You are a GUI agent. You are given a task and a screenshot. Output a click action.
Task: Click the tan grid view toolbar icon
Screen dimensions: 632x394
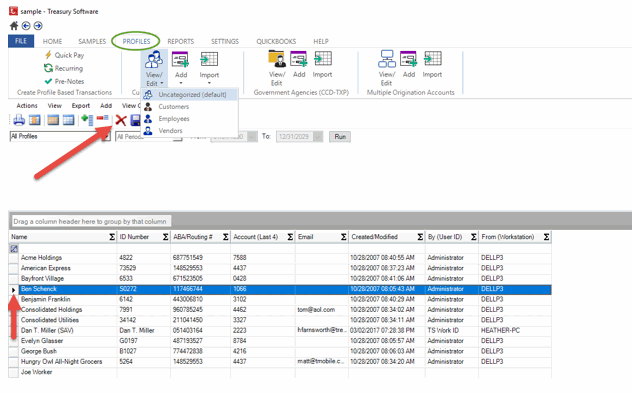click(x=53, y=120)
